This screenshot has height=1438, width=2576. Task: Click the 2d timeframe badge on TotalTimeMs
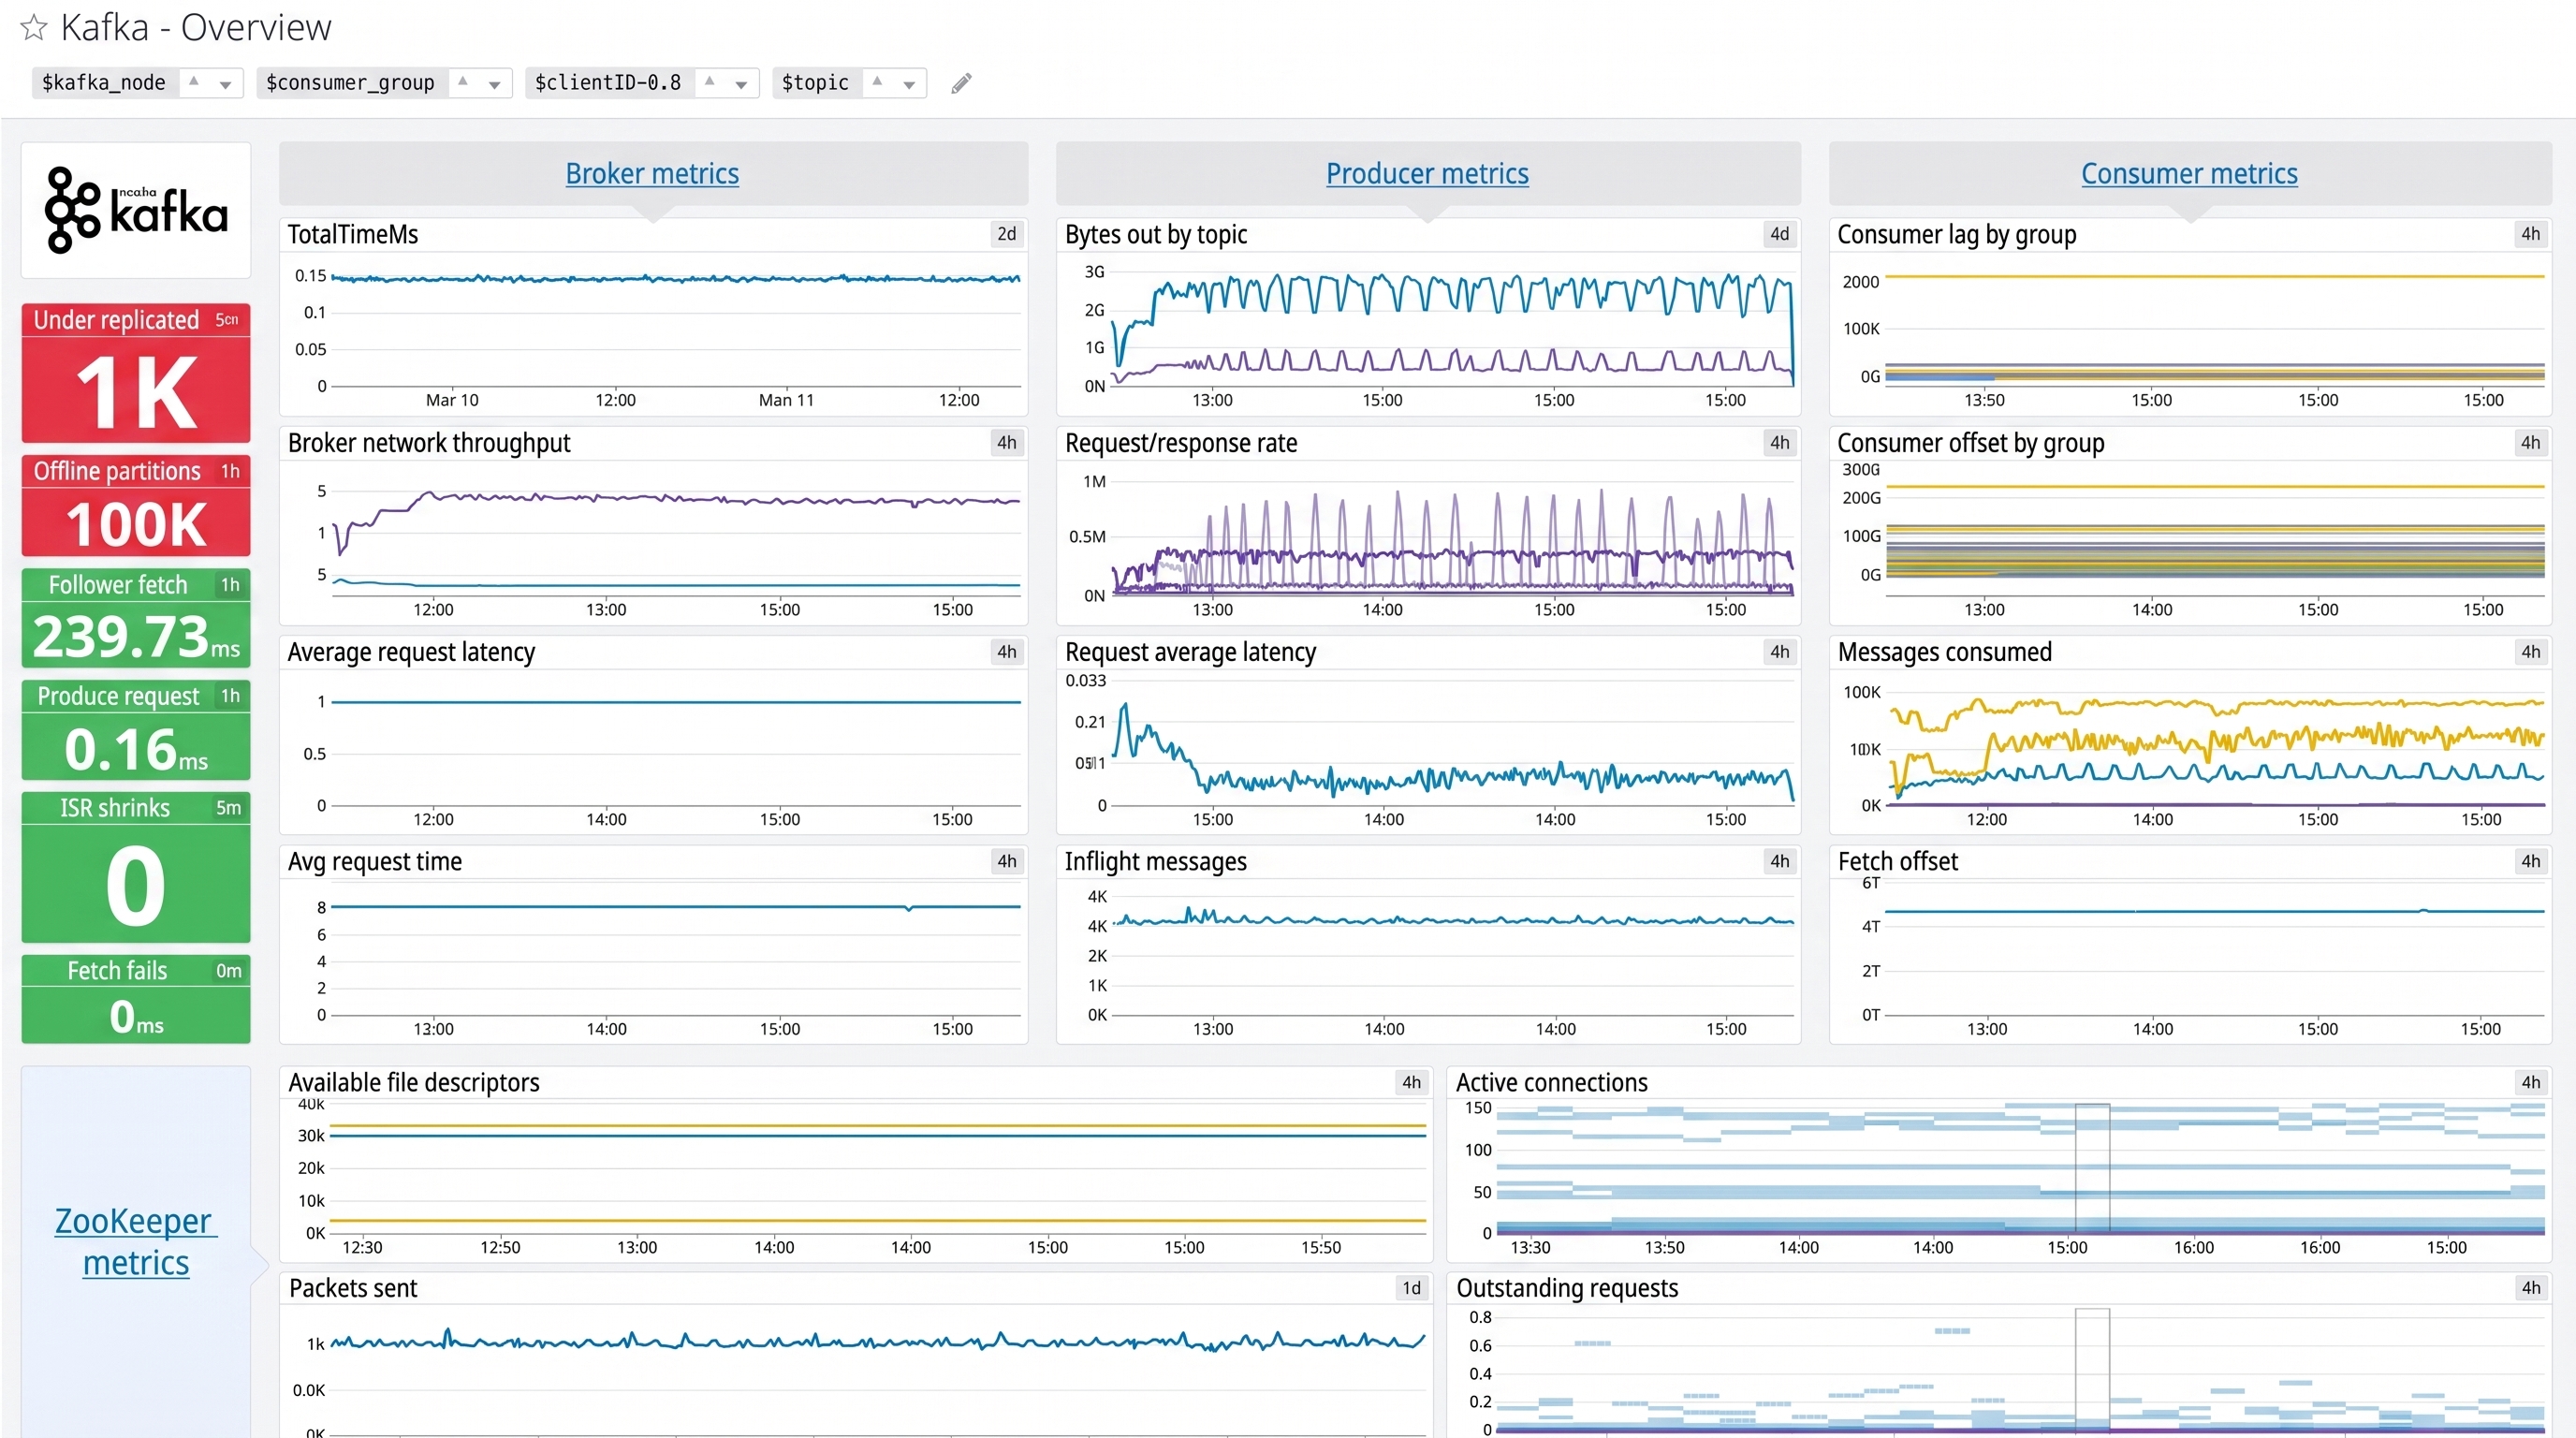(x=1007, y=234)
